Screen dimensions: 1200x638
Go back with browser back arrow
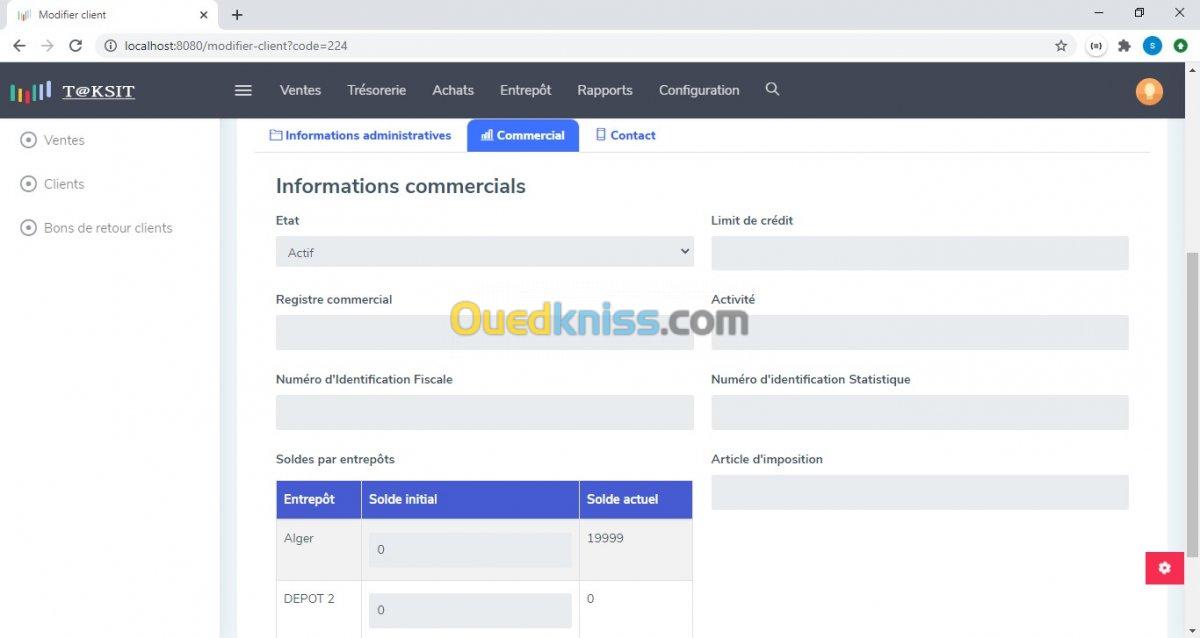tap(19, 46)
